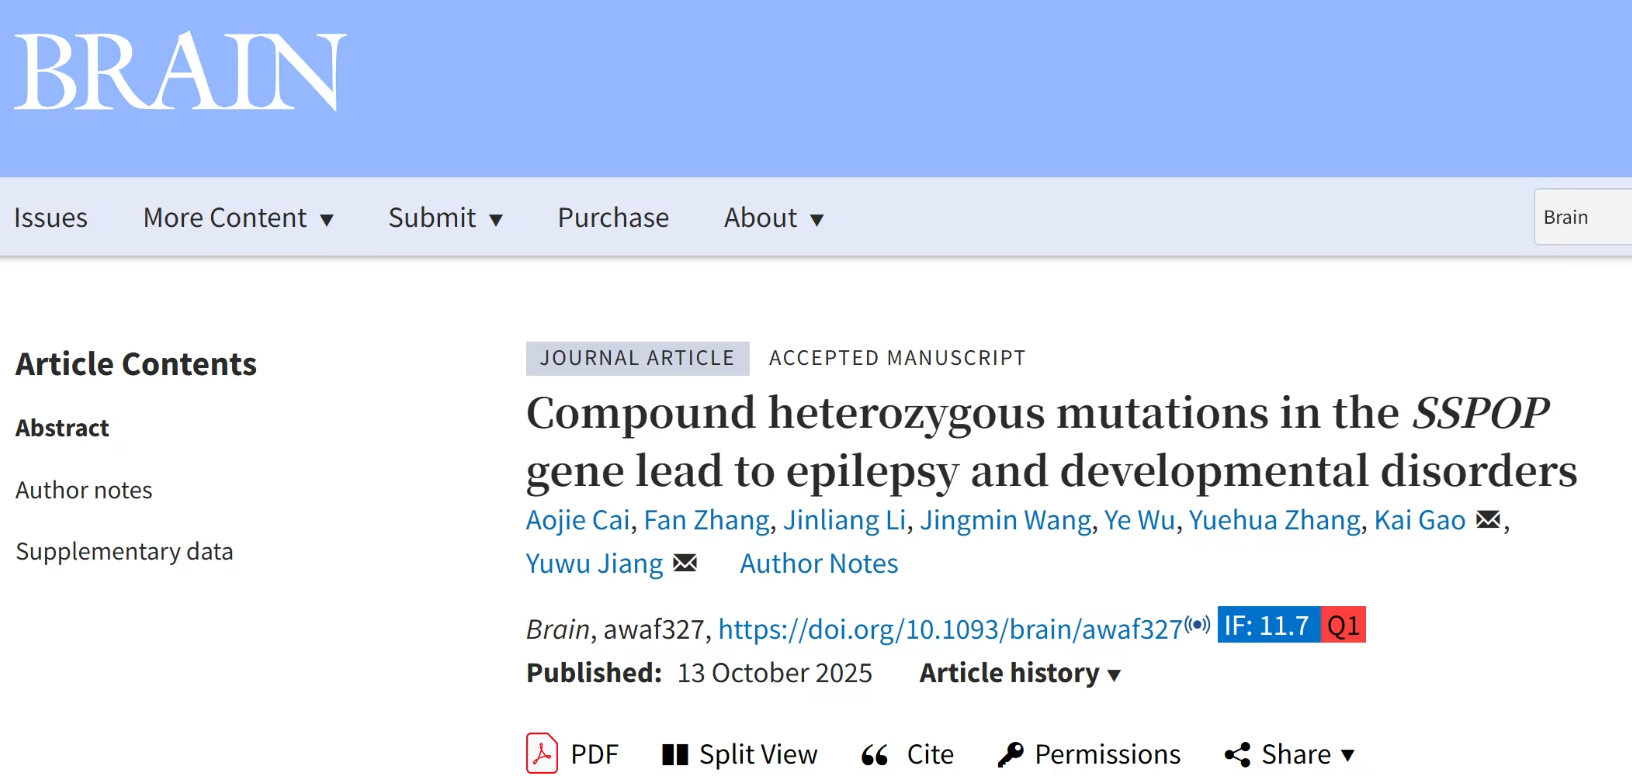This screenshot has width=1632, height=776.
Task: Jump to Supplementary data section
Action: click(124, 551)
